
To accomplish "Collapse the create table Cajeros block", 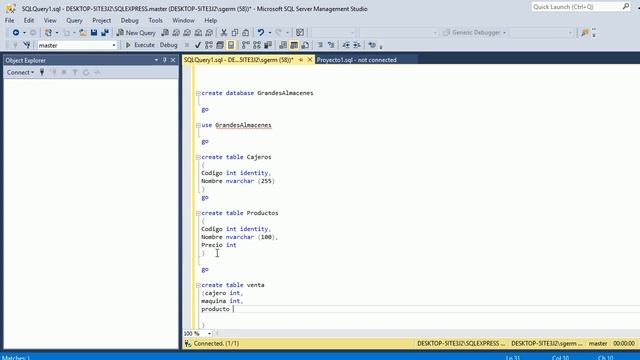I will click(198, 157).
